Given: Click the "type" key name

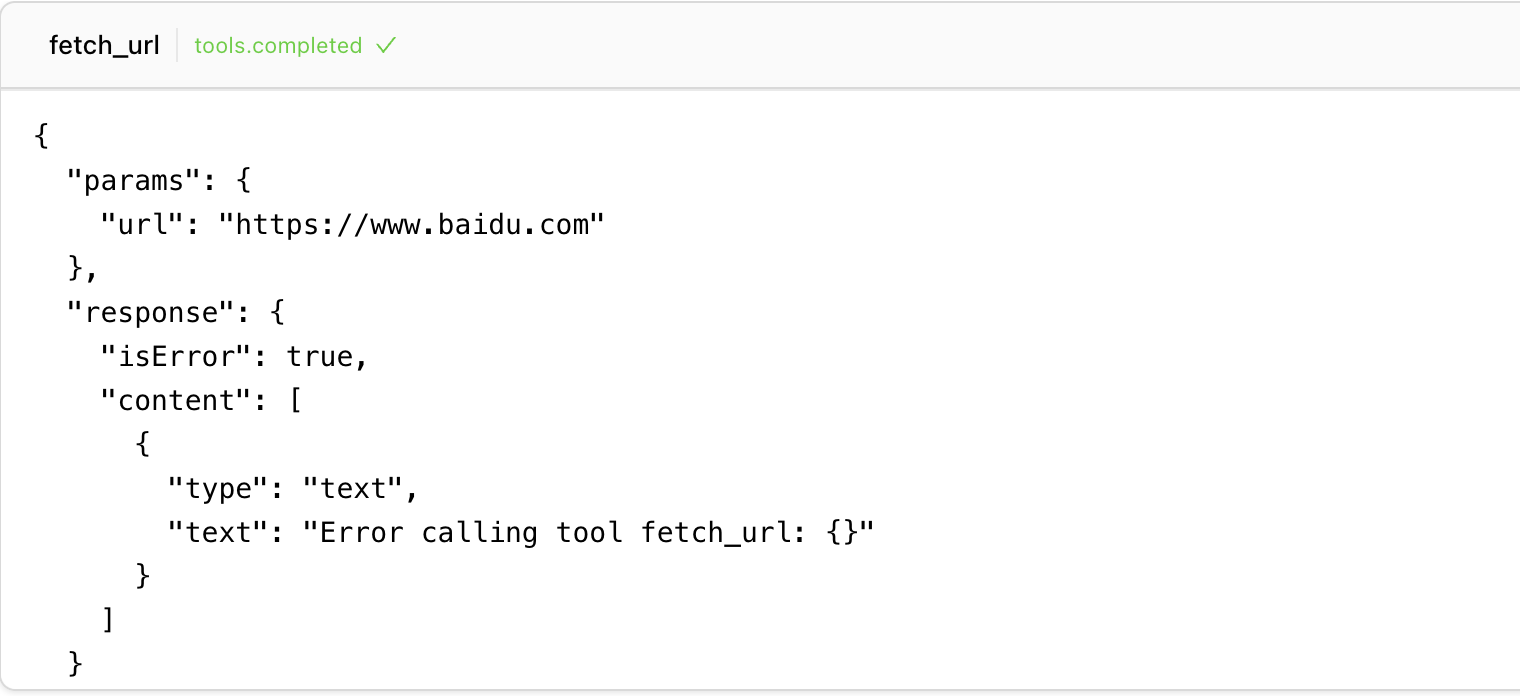Looking at the screenshot, I should pos(218,488).
